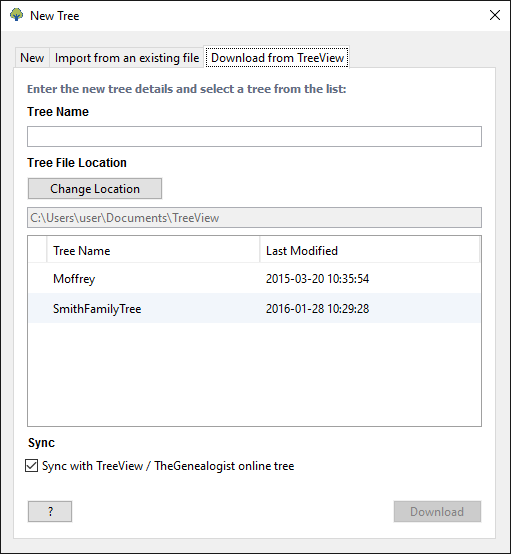The height and width of the screenshot is (554, 511).
Task: Sort by the Last Modified column header
Action: click(x=370, y=251)
